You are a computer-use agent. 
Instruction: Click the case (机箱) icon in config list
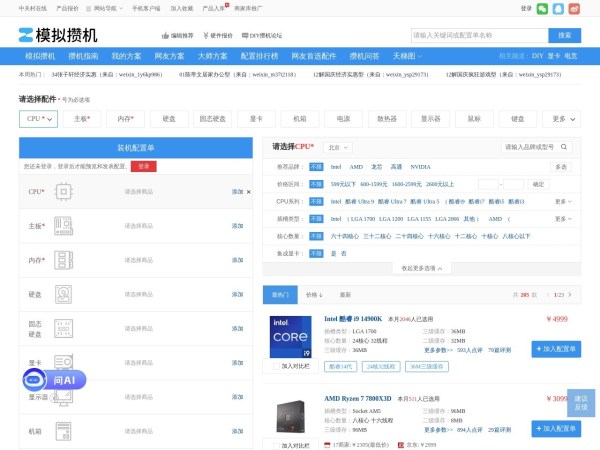64,431
